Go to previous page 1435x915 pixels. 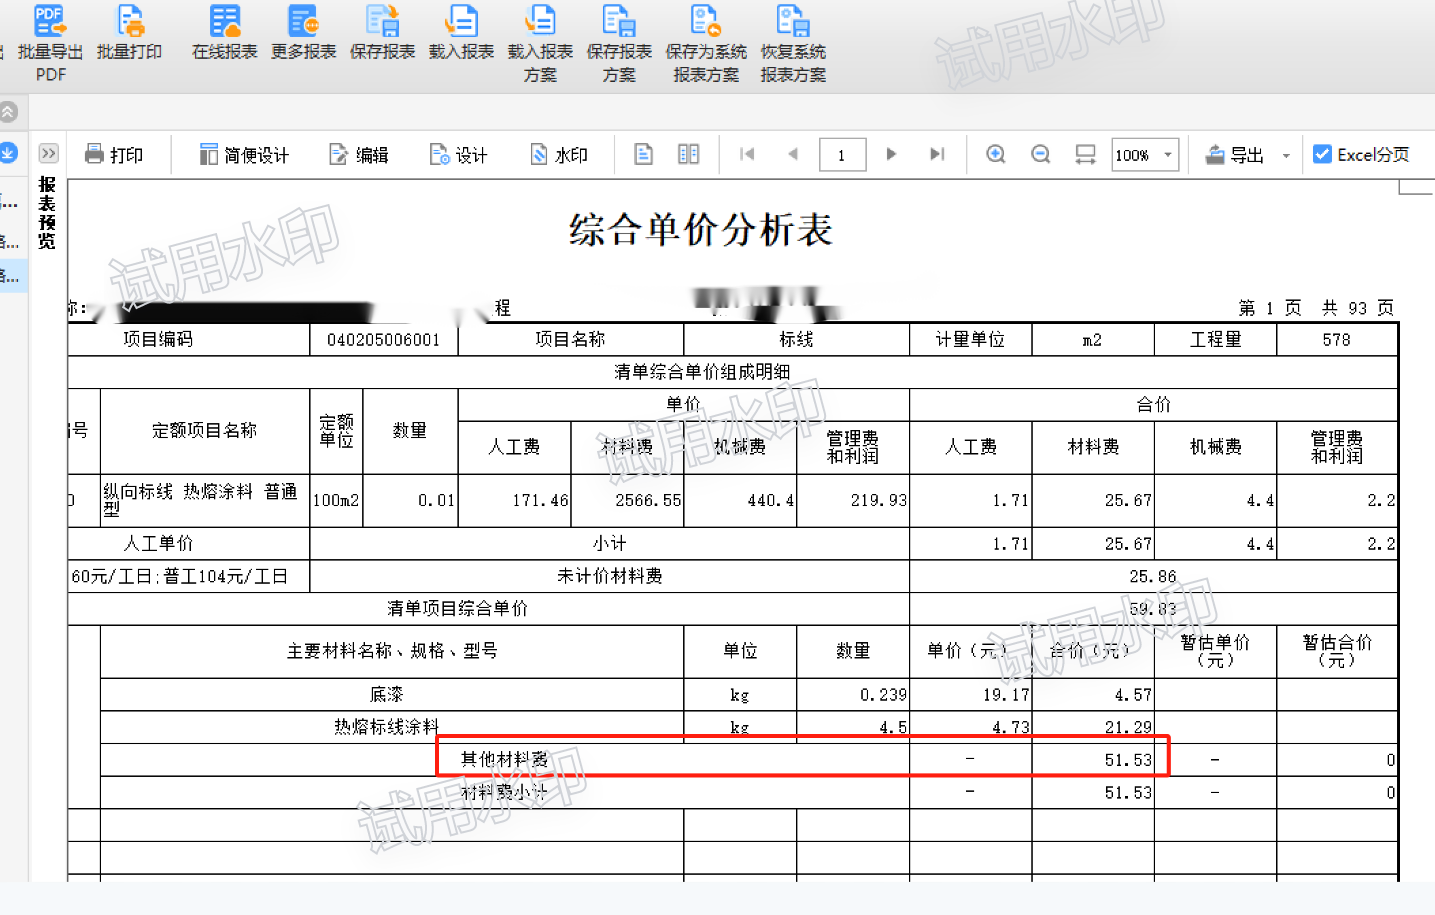793,154
